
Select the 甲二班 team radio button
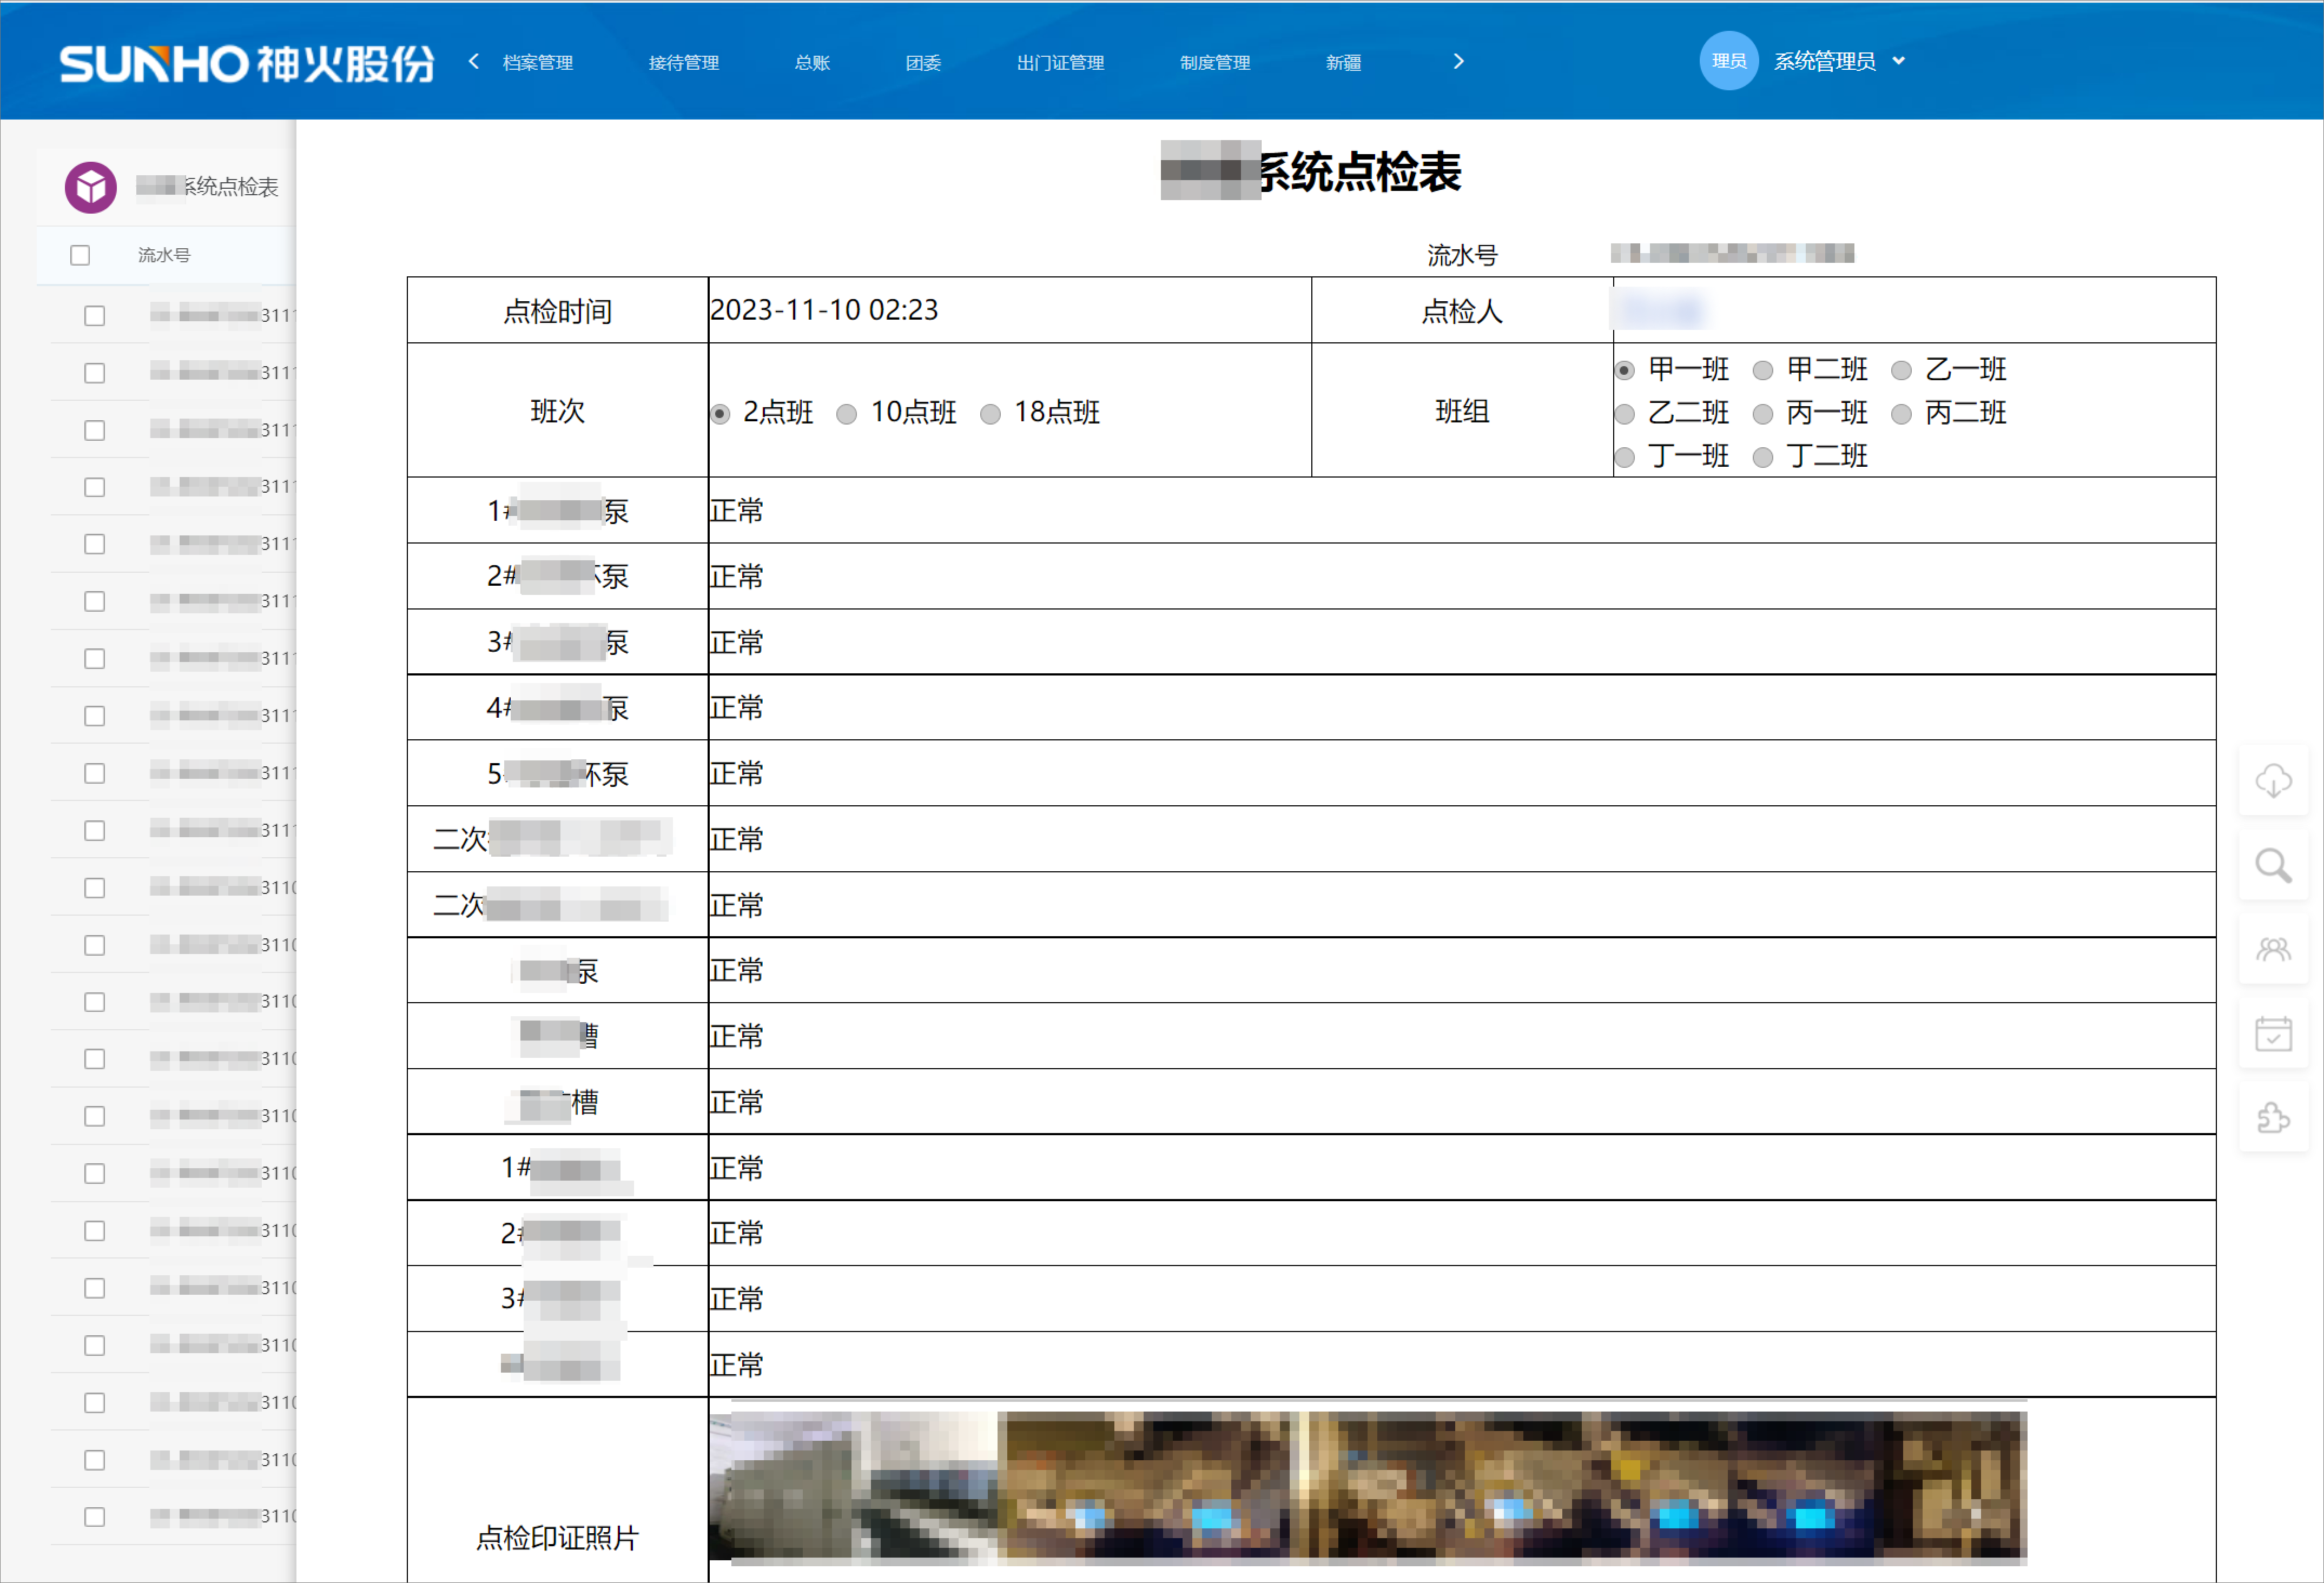pos(1763,370)
